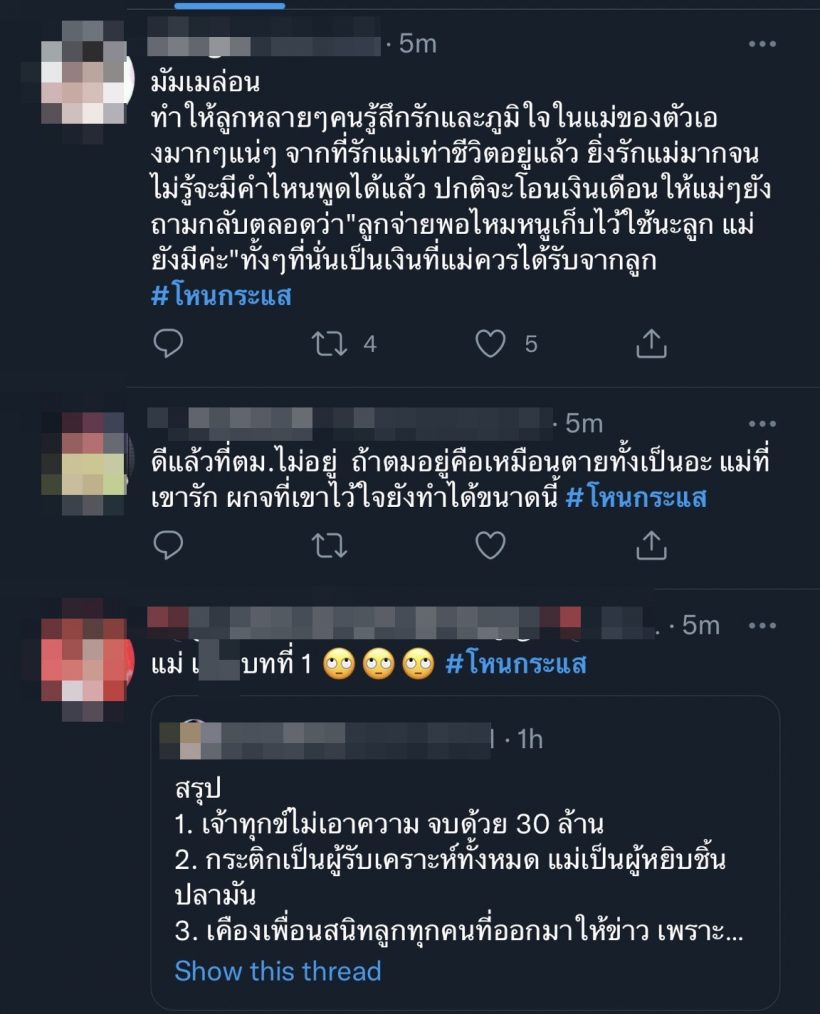Open #โหนกระแส hashtag beside eye-roll emojis
Screen dimensions: 820x1014
click(x=516, y=664)
